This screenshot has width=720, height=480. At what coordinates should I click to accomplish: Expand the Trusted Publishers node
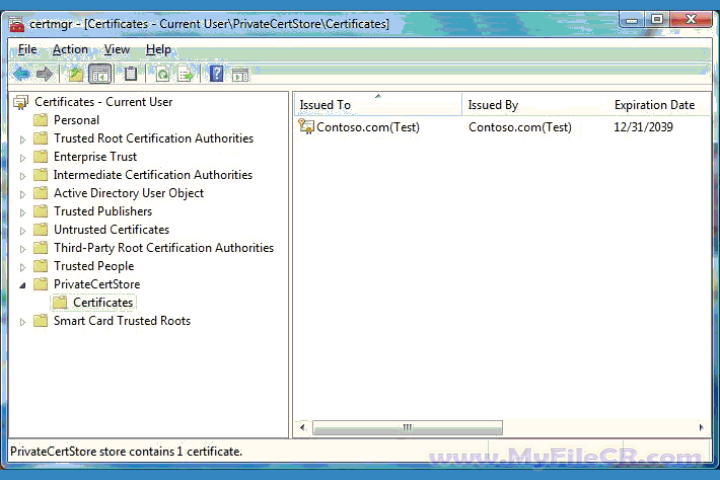22,212
